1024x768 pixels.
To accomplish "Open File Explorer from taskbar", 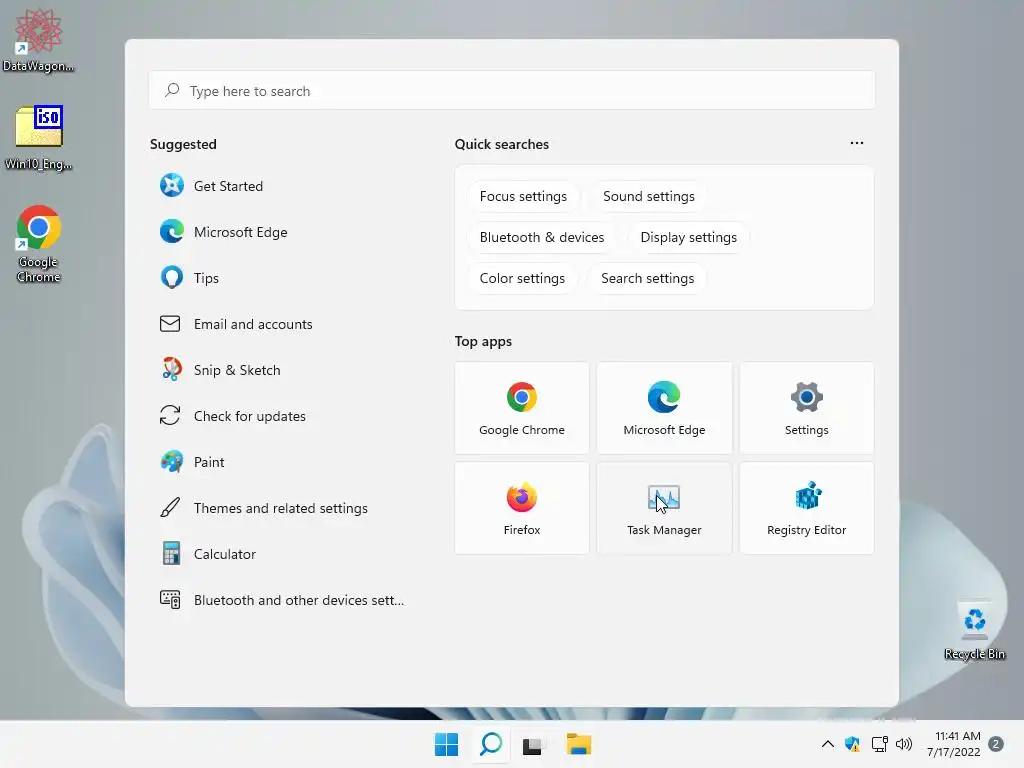I will pos(579,744).
